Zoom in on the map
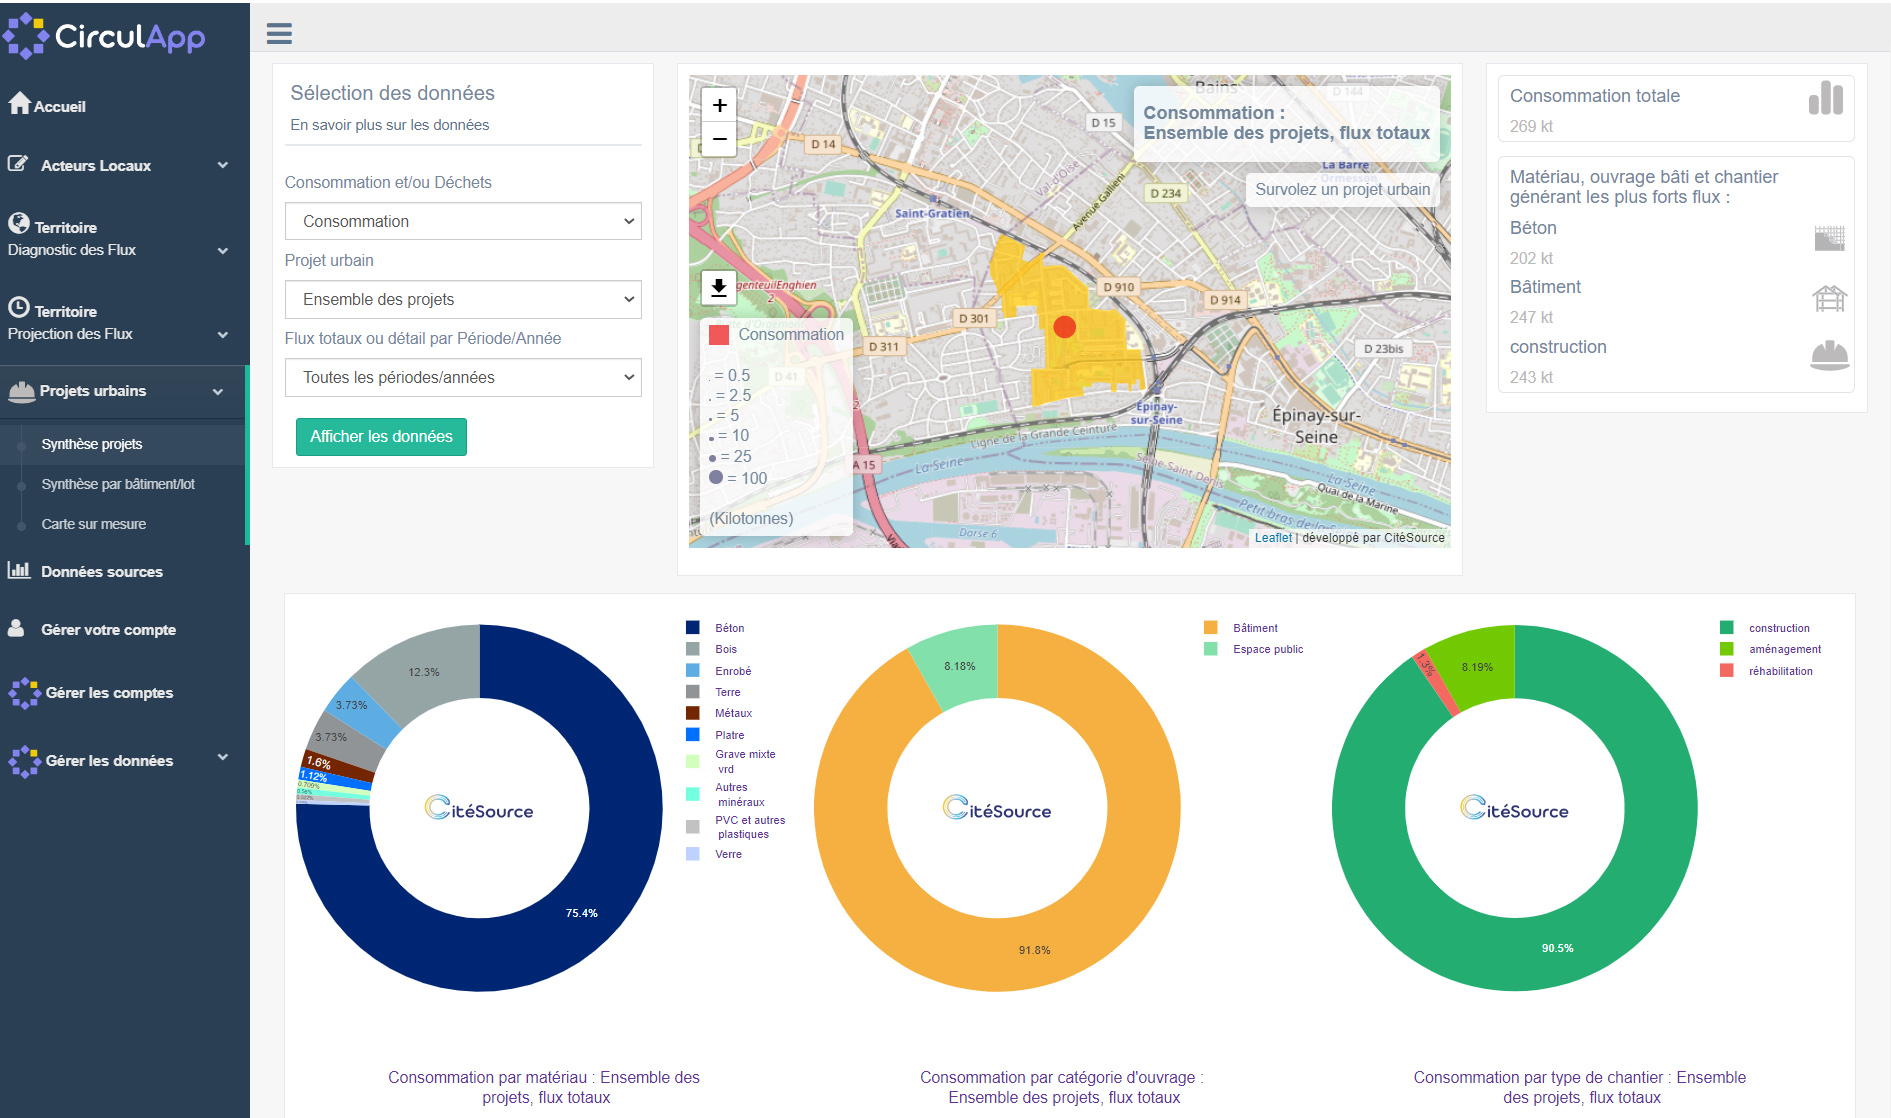Screen dimensions: 1891x1118 pyautogui.click(x=719, y=105)
